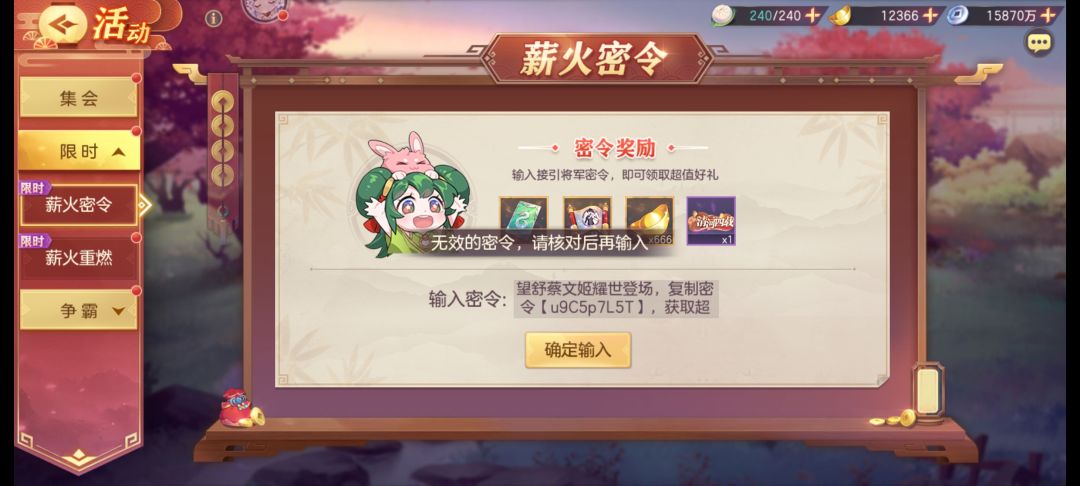Add gold ingots with the plus icon

(931, 15)
